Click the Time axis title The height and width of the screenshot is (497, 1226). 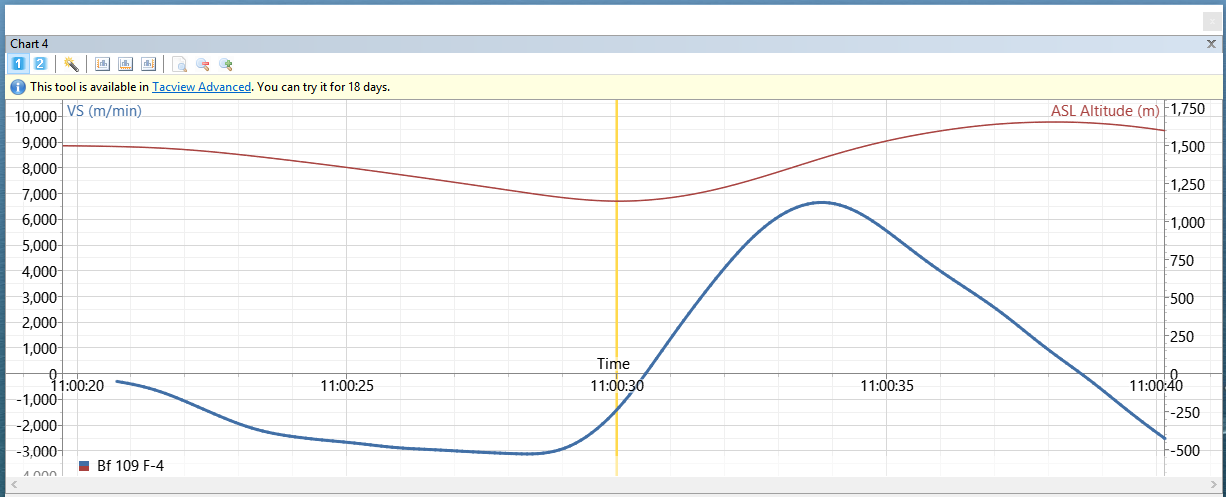click(x=614, y=364)
